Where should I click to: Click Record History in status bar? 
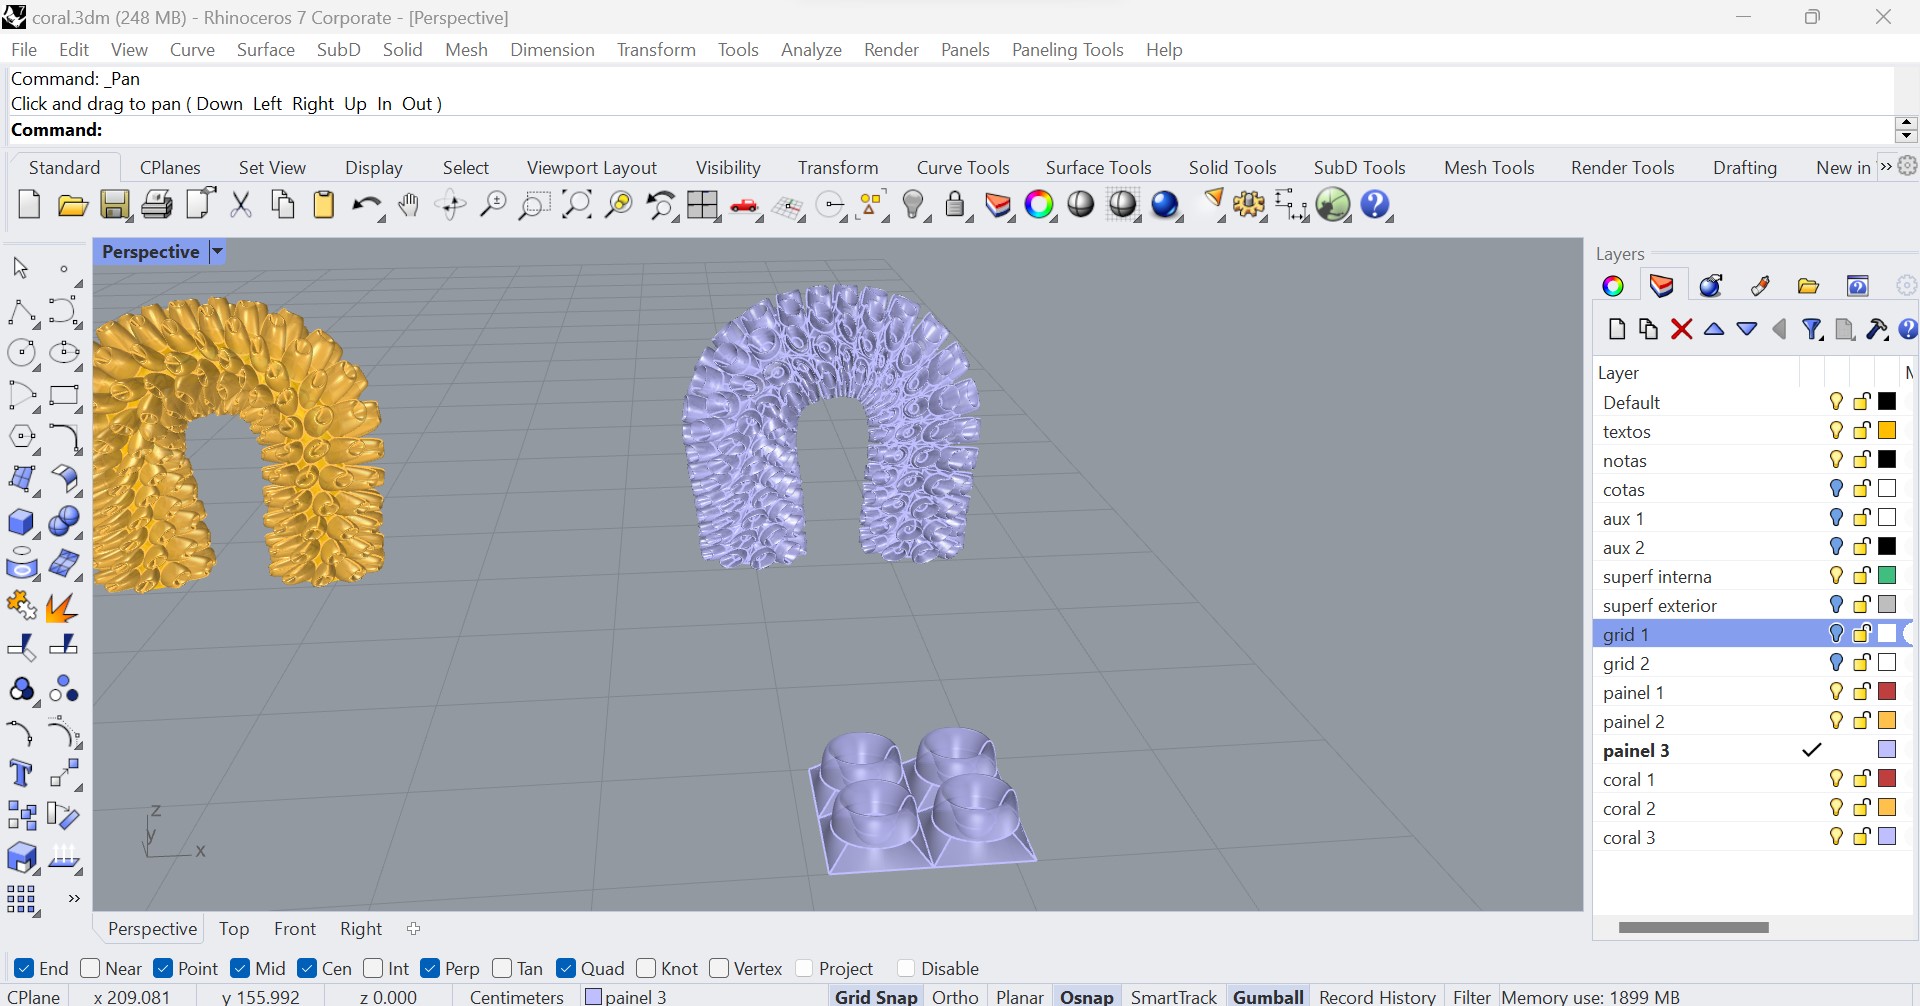point(1377,996)
